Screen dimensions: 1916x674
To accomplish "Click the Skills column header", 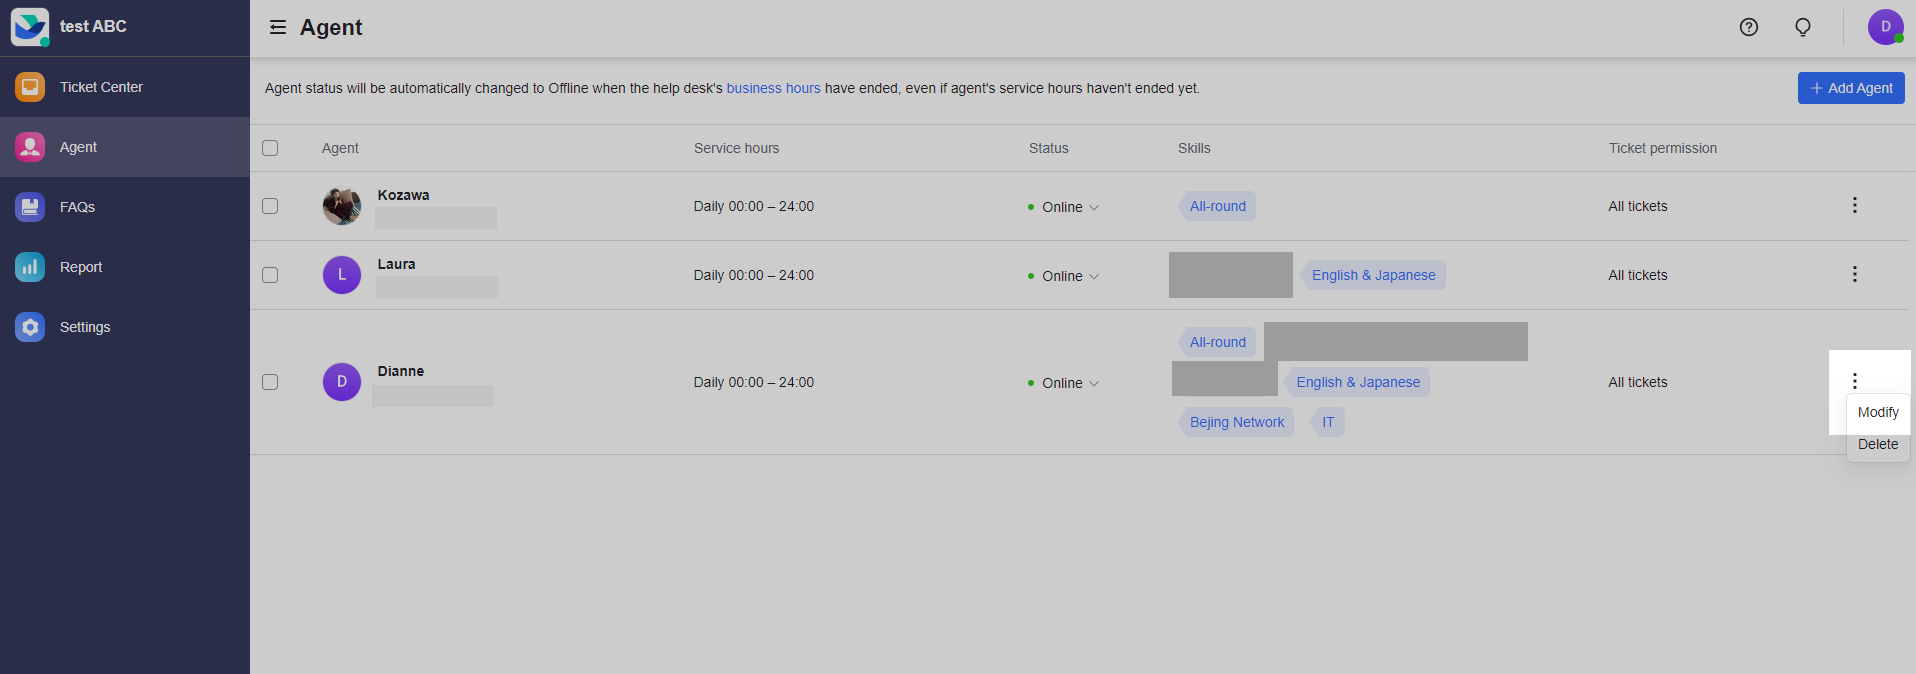I will pyautogui.click(x=1194, y=148).
